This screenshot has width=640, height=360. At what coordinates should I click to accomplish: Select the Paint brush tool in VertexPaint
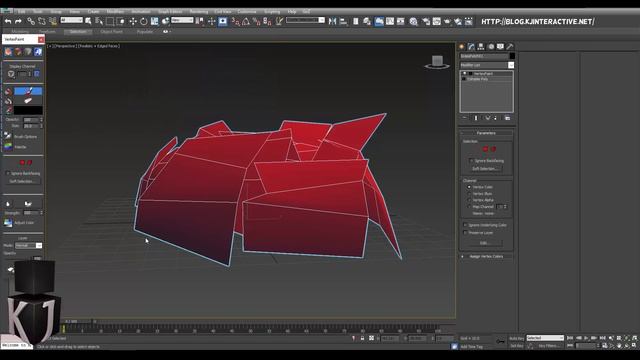tap(28, 91)
